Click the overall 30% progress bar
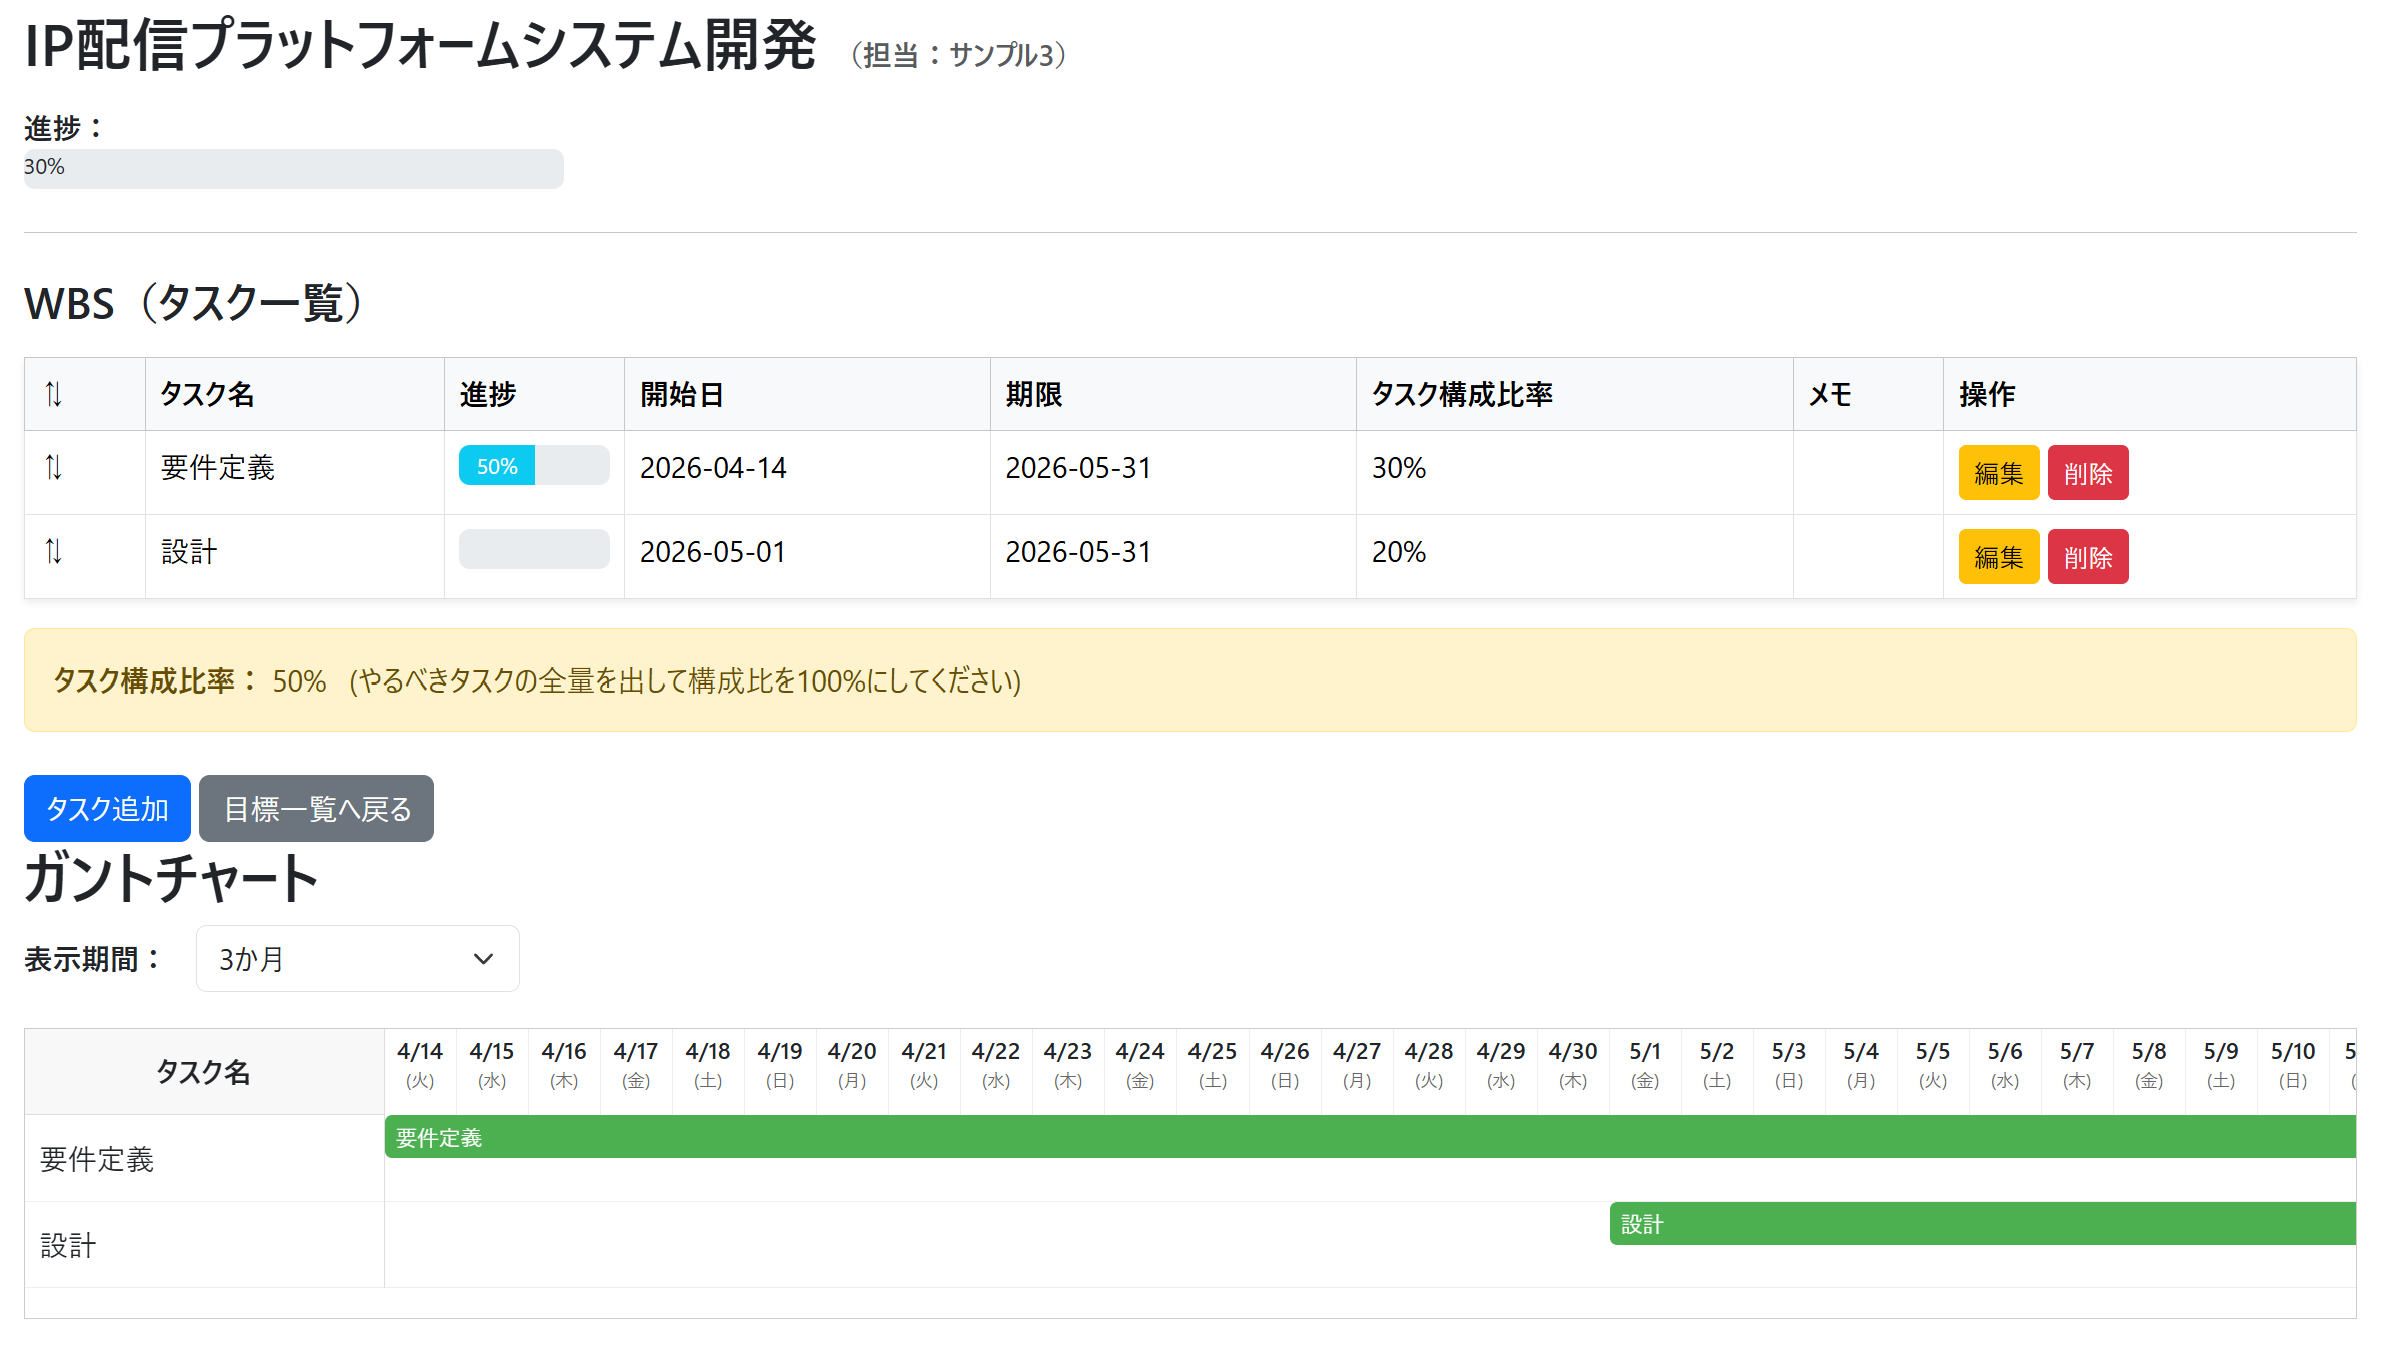The height and width of the screenshot is (1368, 2390). click(293, 168)
